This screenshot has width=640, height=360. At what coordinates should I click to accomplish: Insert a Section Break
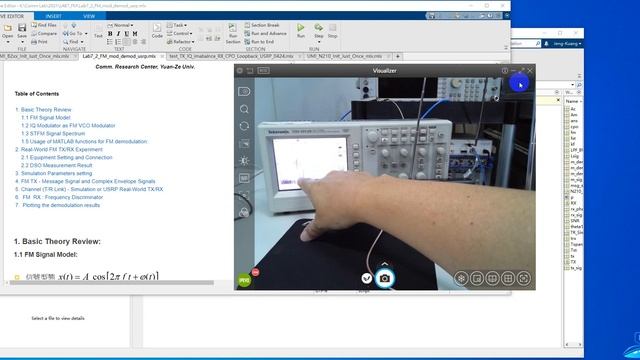tap(262, 25)
